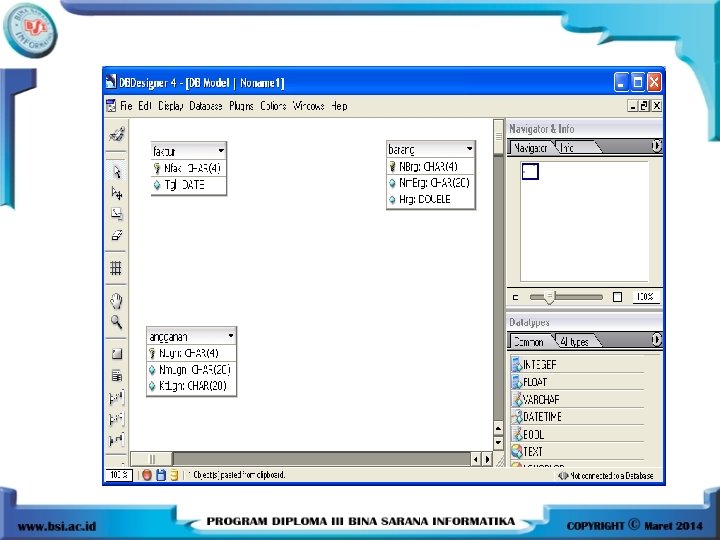
Task: Select the DATETIME datatype row
Action: point(578,417)
